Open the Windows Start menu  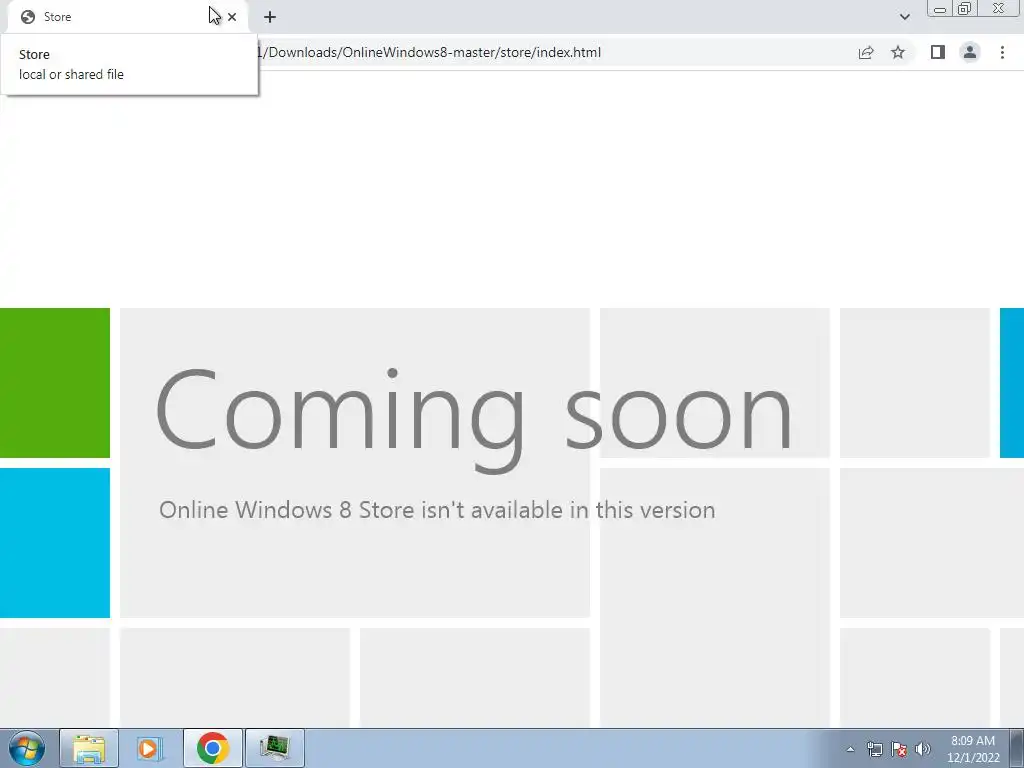27,748
